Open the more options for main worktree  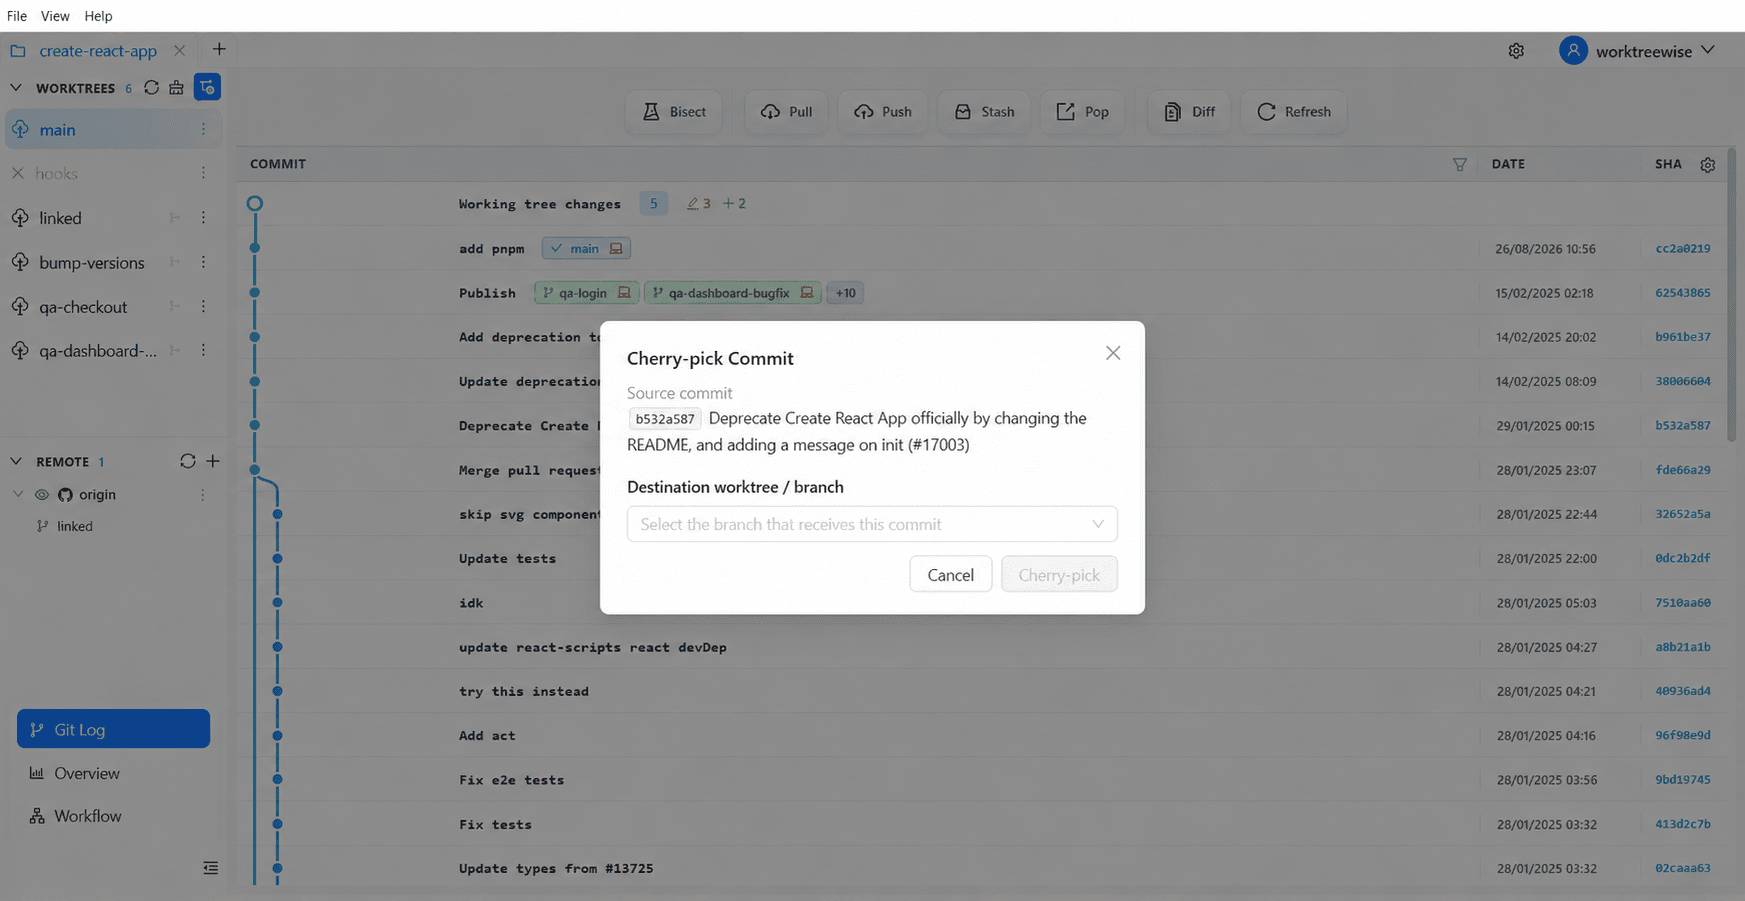(203, 129)
